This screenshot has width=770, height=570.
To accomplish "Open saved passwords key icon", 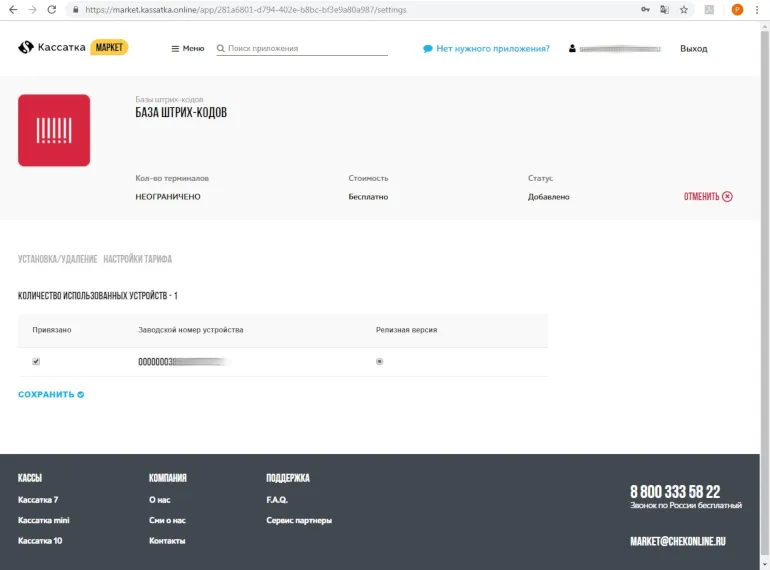I will click(645, 9).
